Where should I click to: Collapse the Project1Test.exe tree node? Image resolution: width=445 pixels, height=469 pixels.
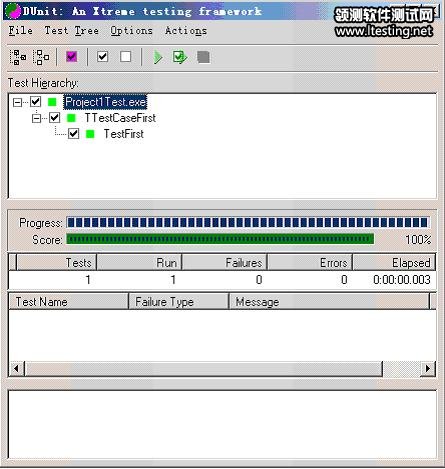pyautogui.click(x=17, y=102)
